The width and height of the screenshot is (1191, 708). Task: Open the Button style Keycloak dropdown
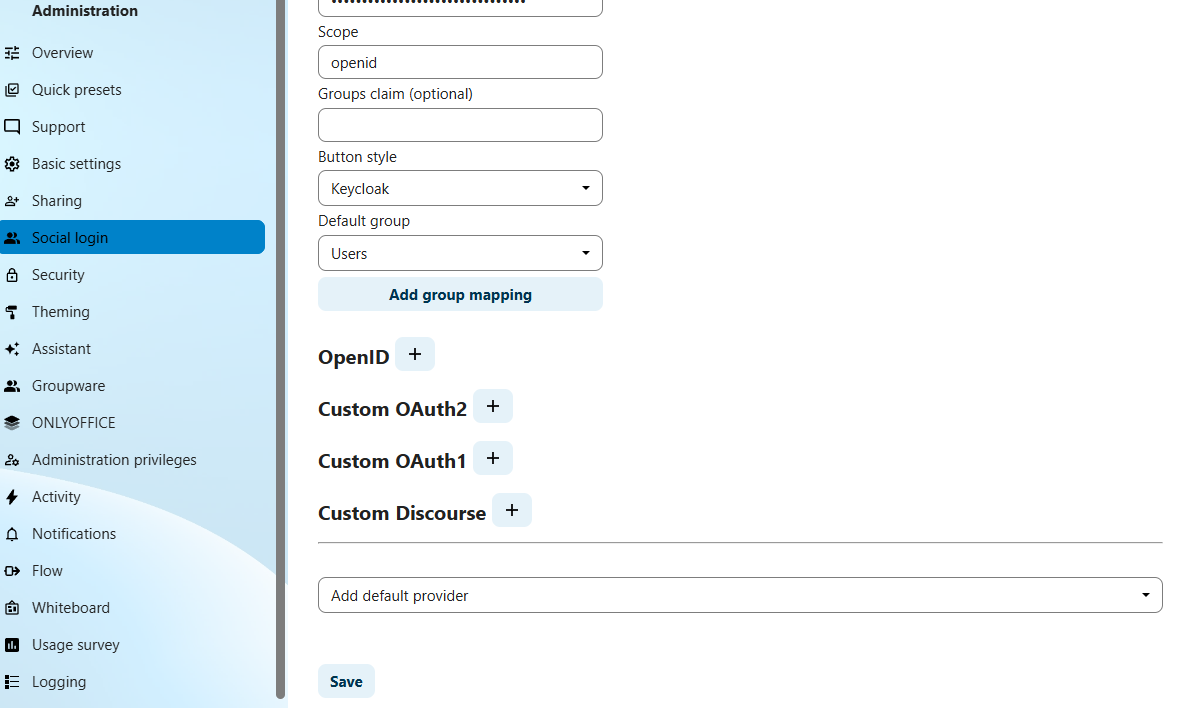460,188
